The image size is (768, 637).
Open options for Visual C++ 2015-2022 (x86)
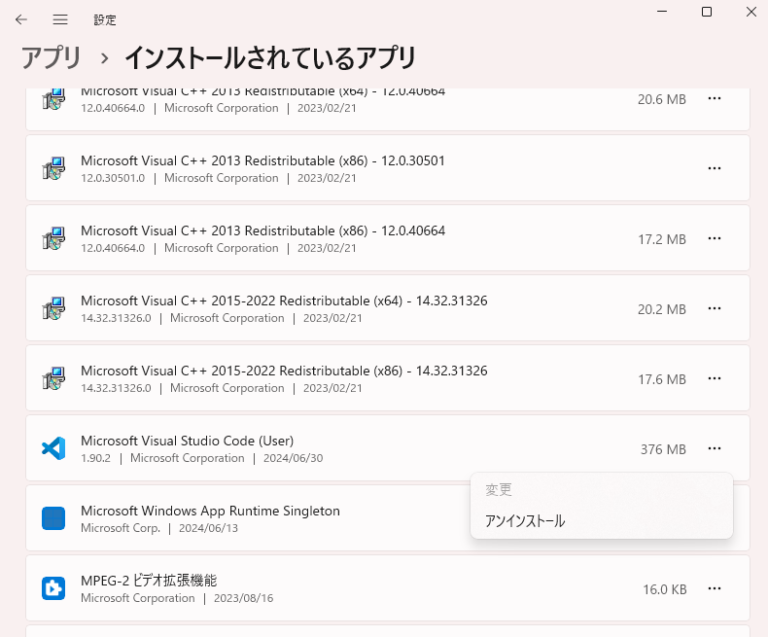tap(714, 379)
